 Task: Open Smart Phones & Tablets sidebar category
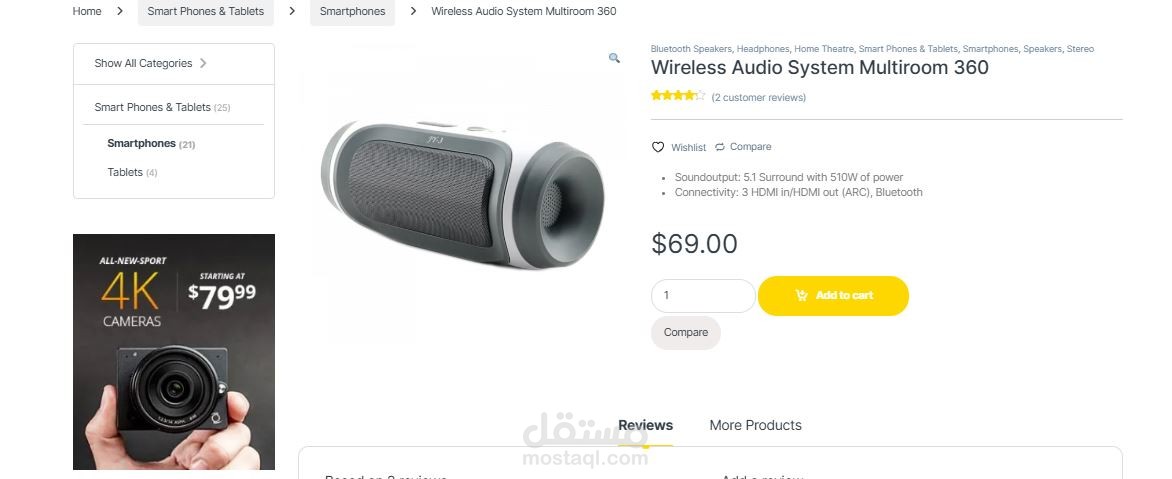[x=152, y=108]
